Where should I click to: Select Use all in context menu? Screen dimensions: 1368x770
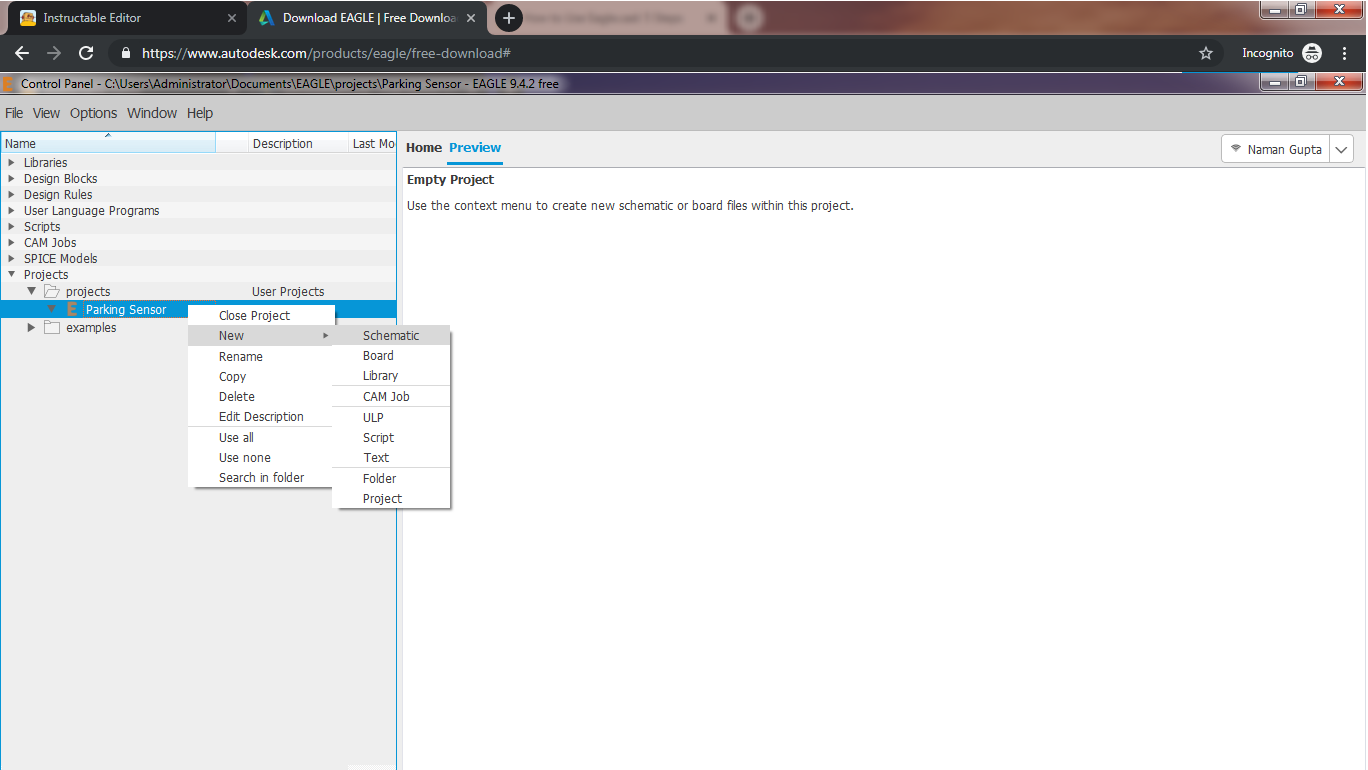261,438
